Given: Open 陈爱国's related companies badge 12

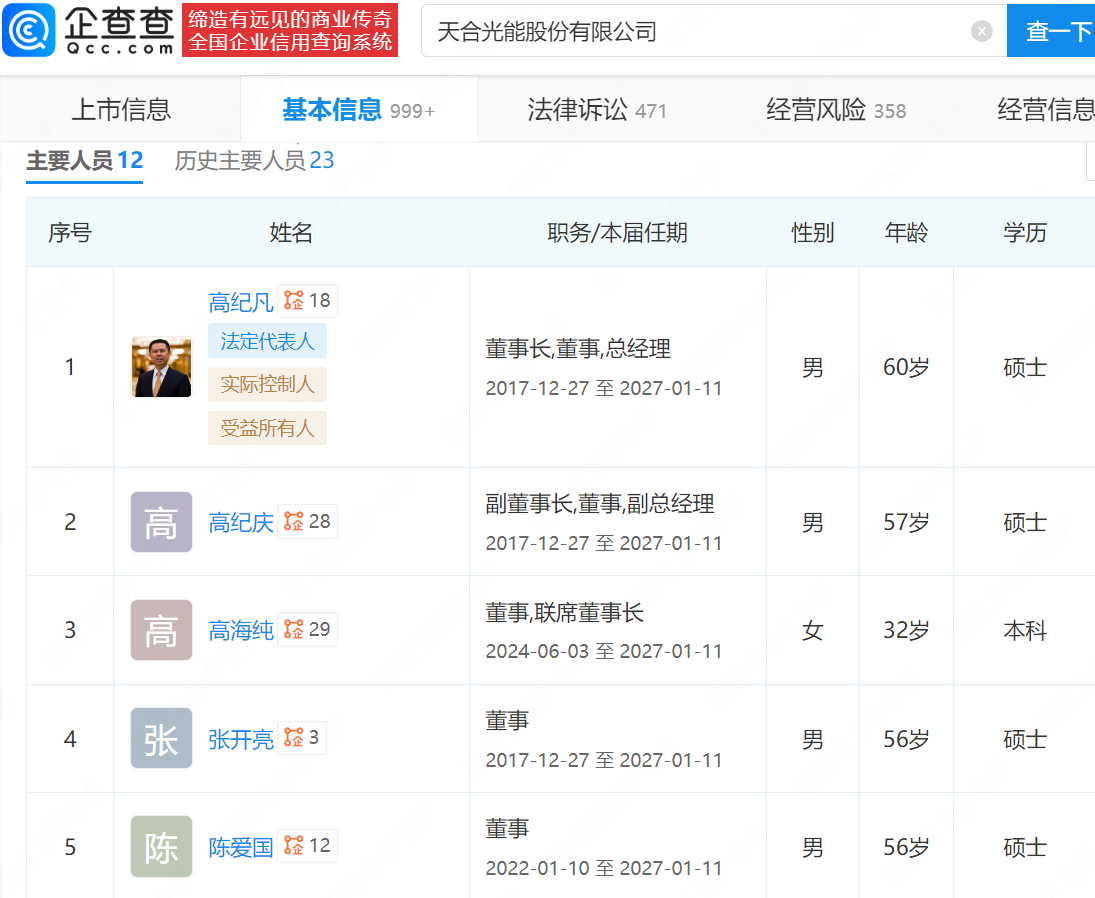Looking at the screenshot, I should 307,846.
